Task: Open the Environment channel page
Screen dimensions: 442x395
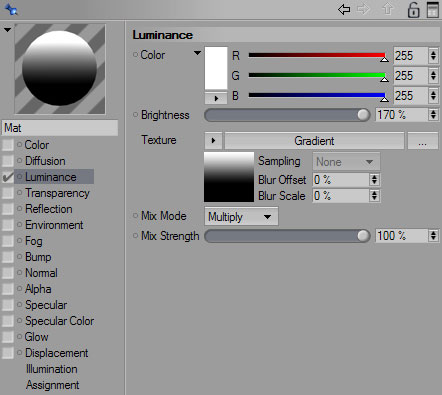Action: tap(54, 225)
